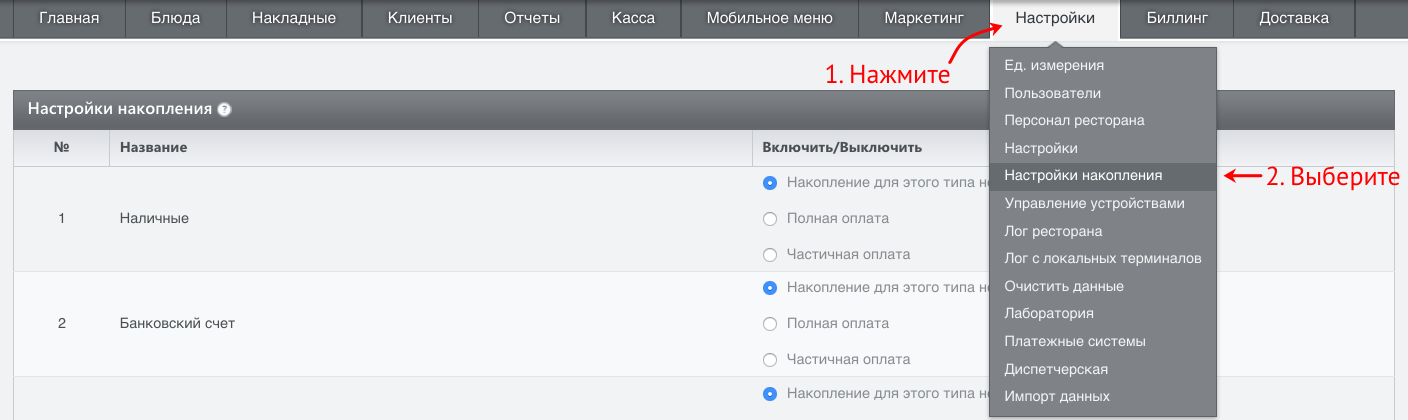Image resolution: width=1408 pixels, height=420 pixels.
Task: Open the Отчеты tab
Action: [530, 18]
